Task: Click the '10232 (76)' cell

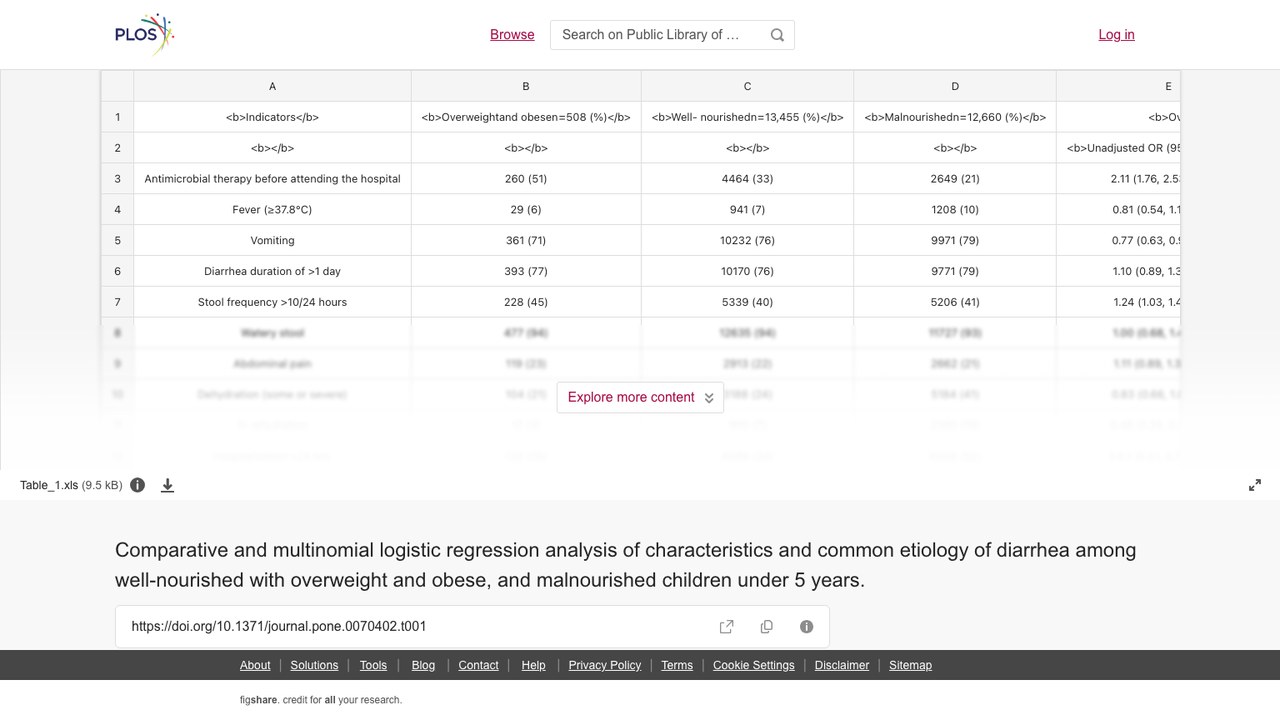Action: coord(747,241)
